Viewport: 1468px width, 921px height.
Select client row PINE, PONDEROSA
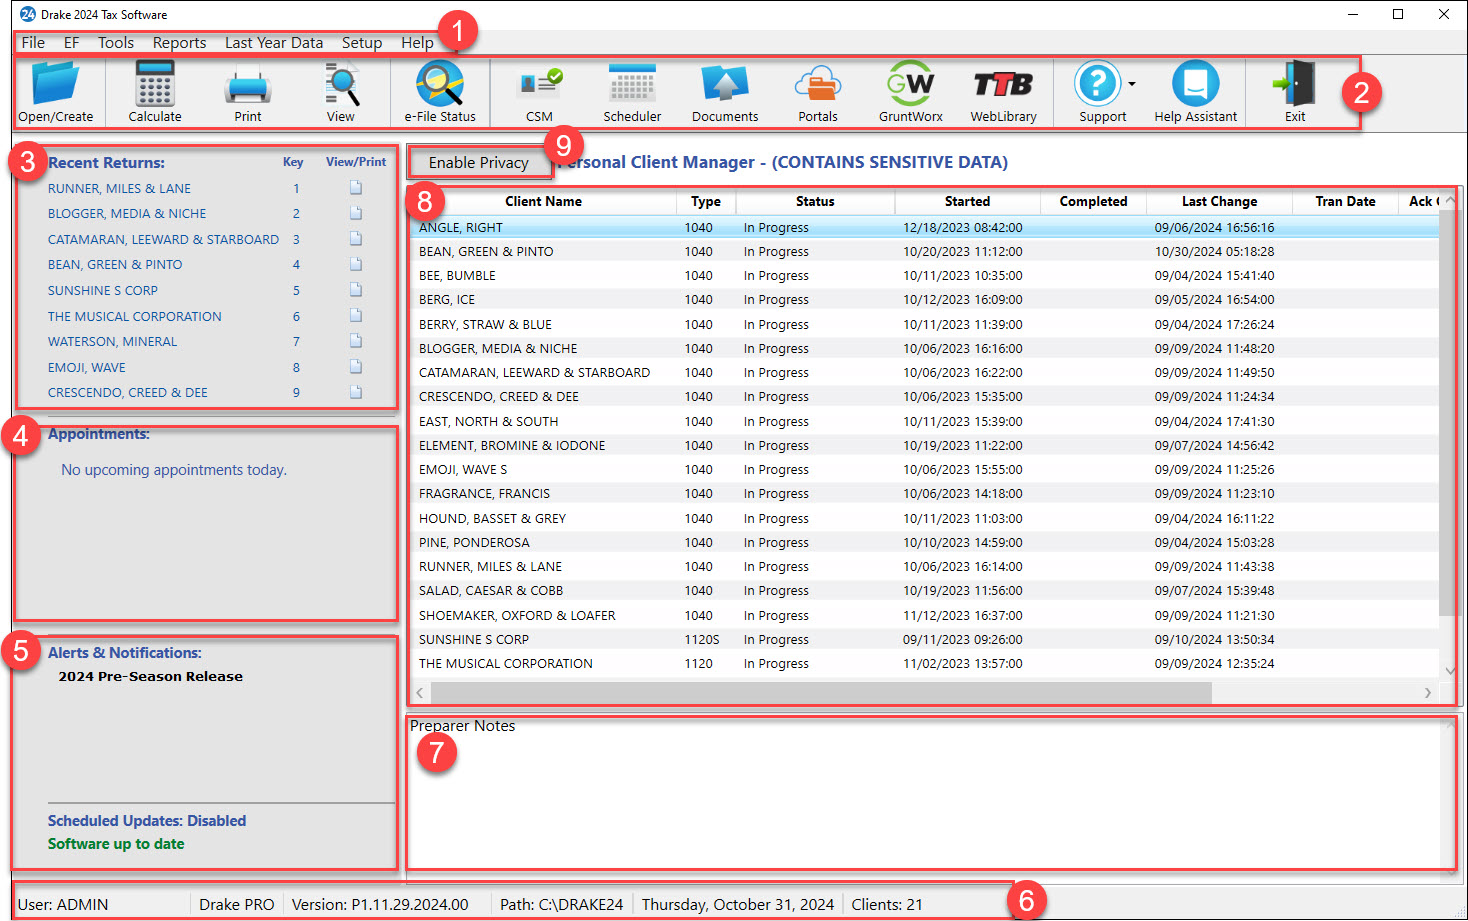(x=925, y=542)
